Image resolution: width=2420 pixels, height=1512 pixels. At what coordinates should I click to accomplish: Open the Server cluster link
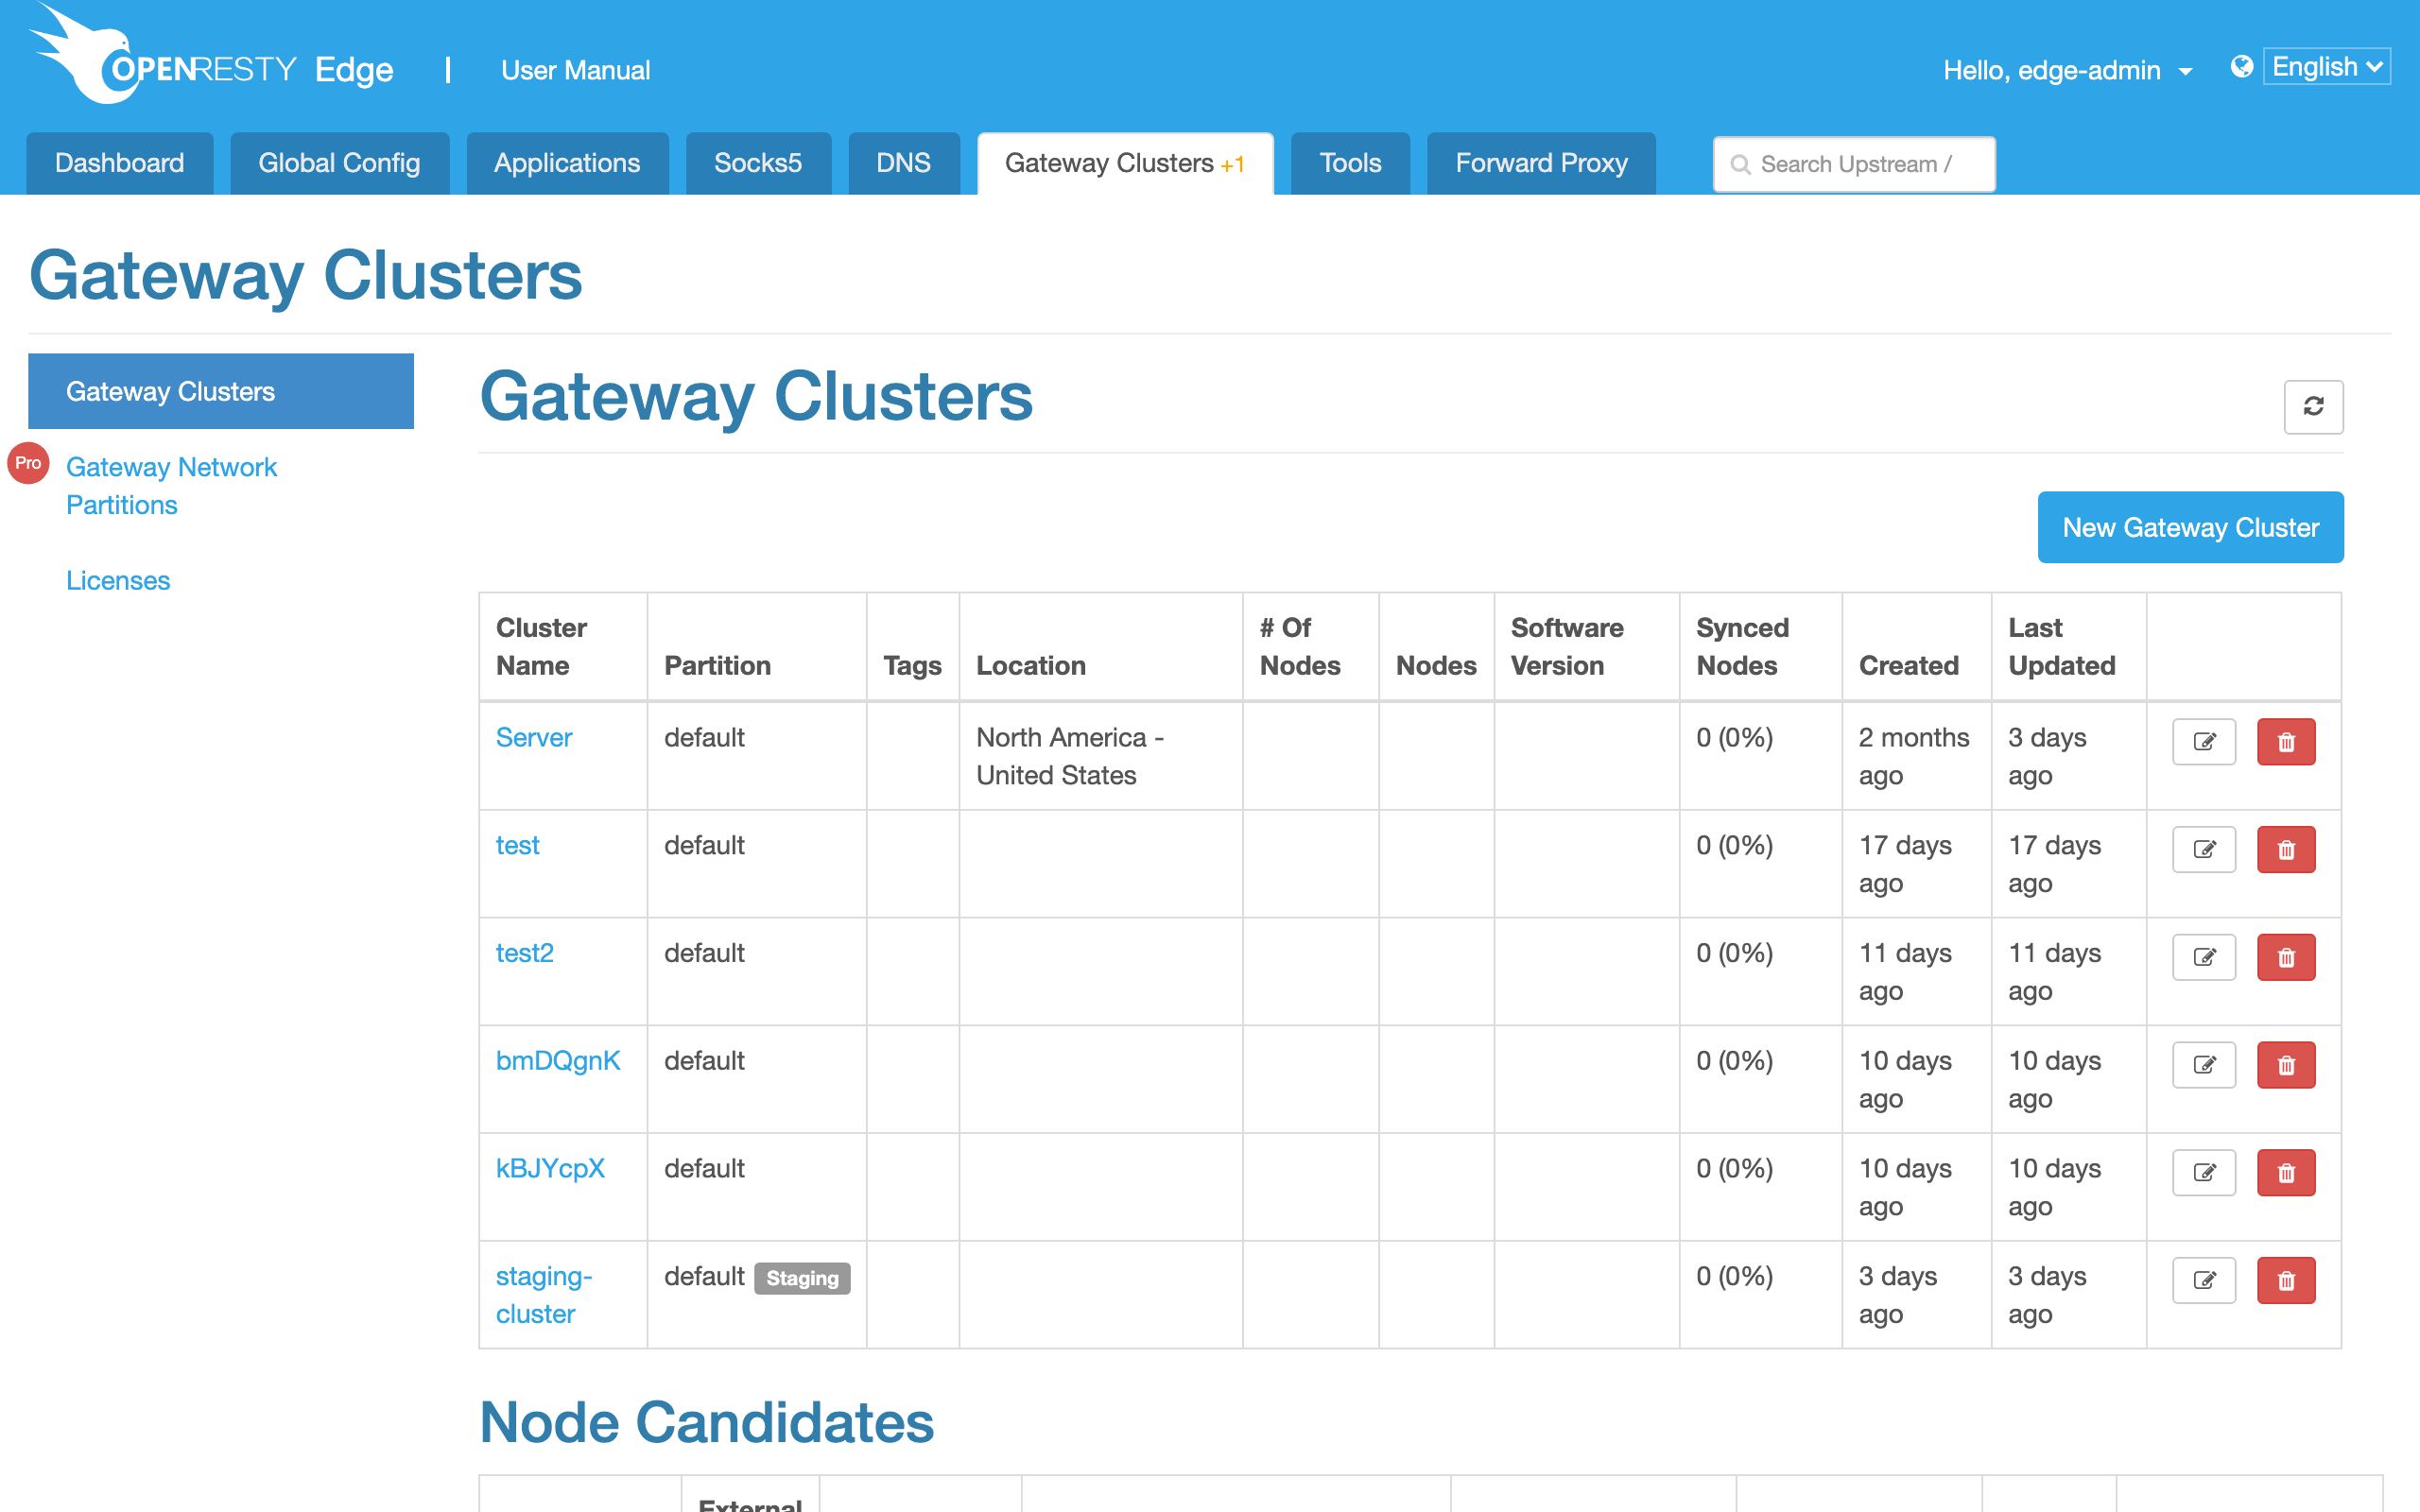click(534, 737)
